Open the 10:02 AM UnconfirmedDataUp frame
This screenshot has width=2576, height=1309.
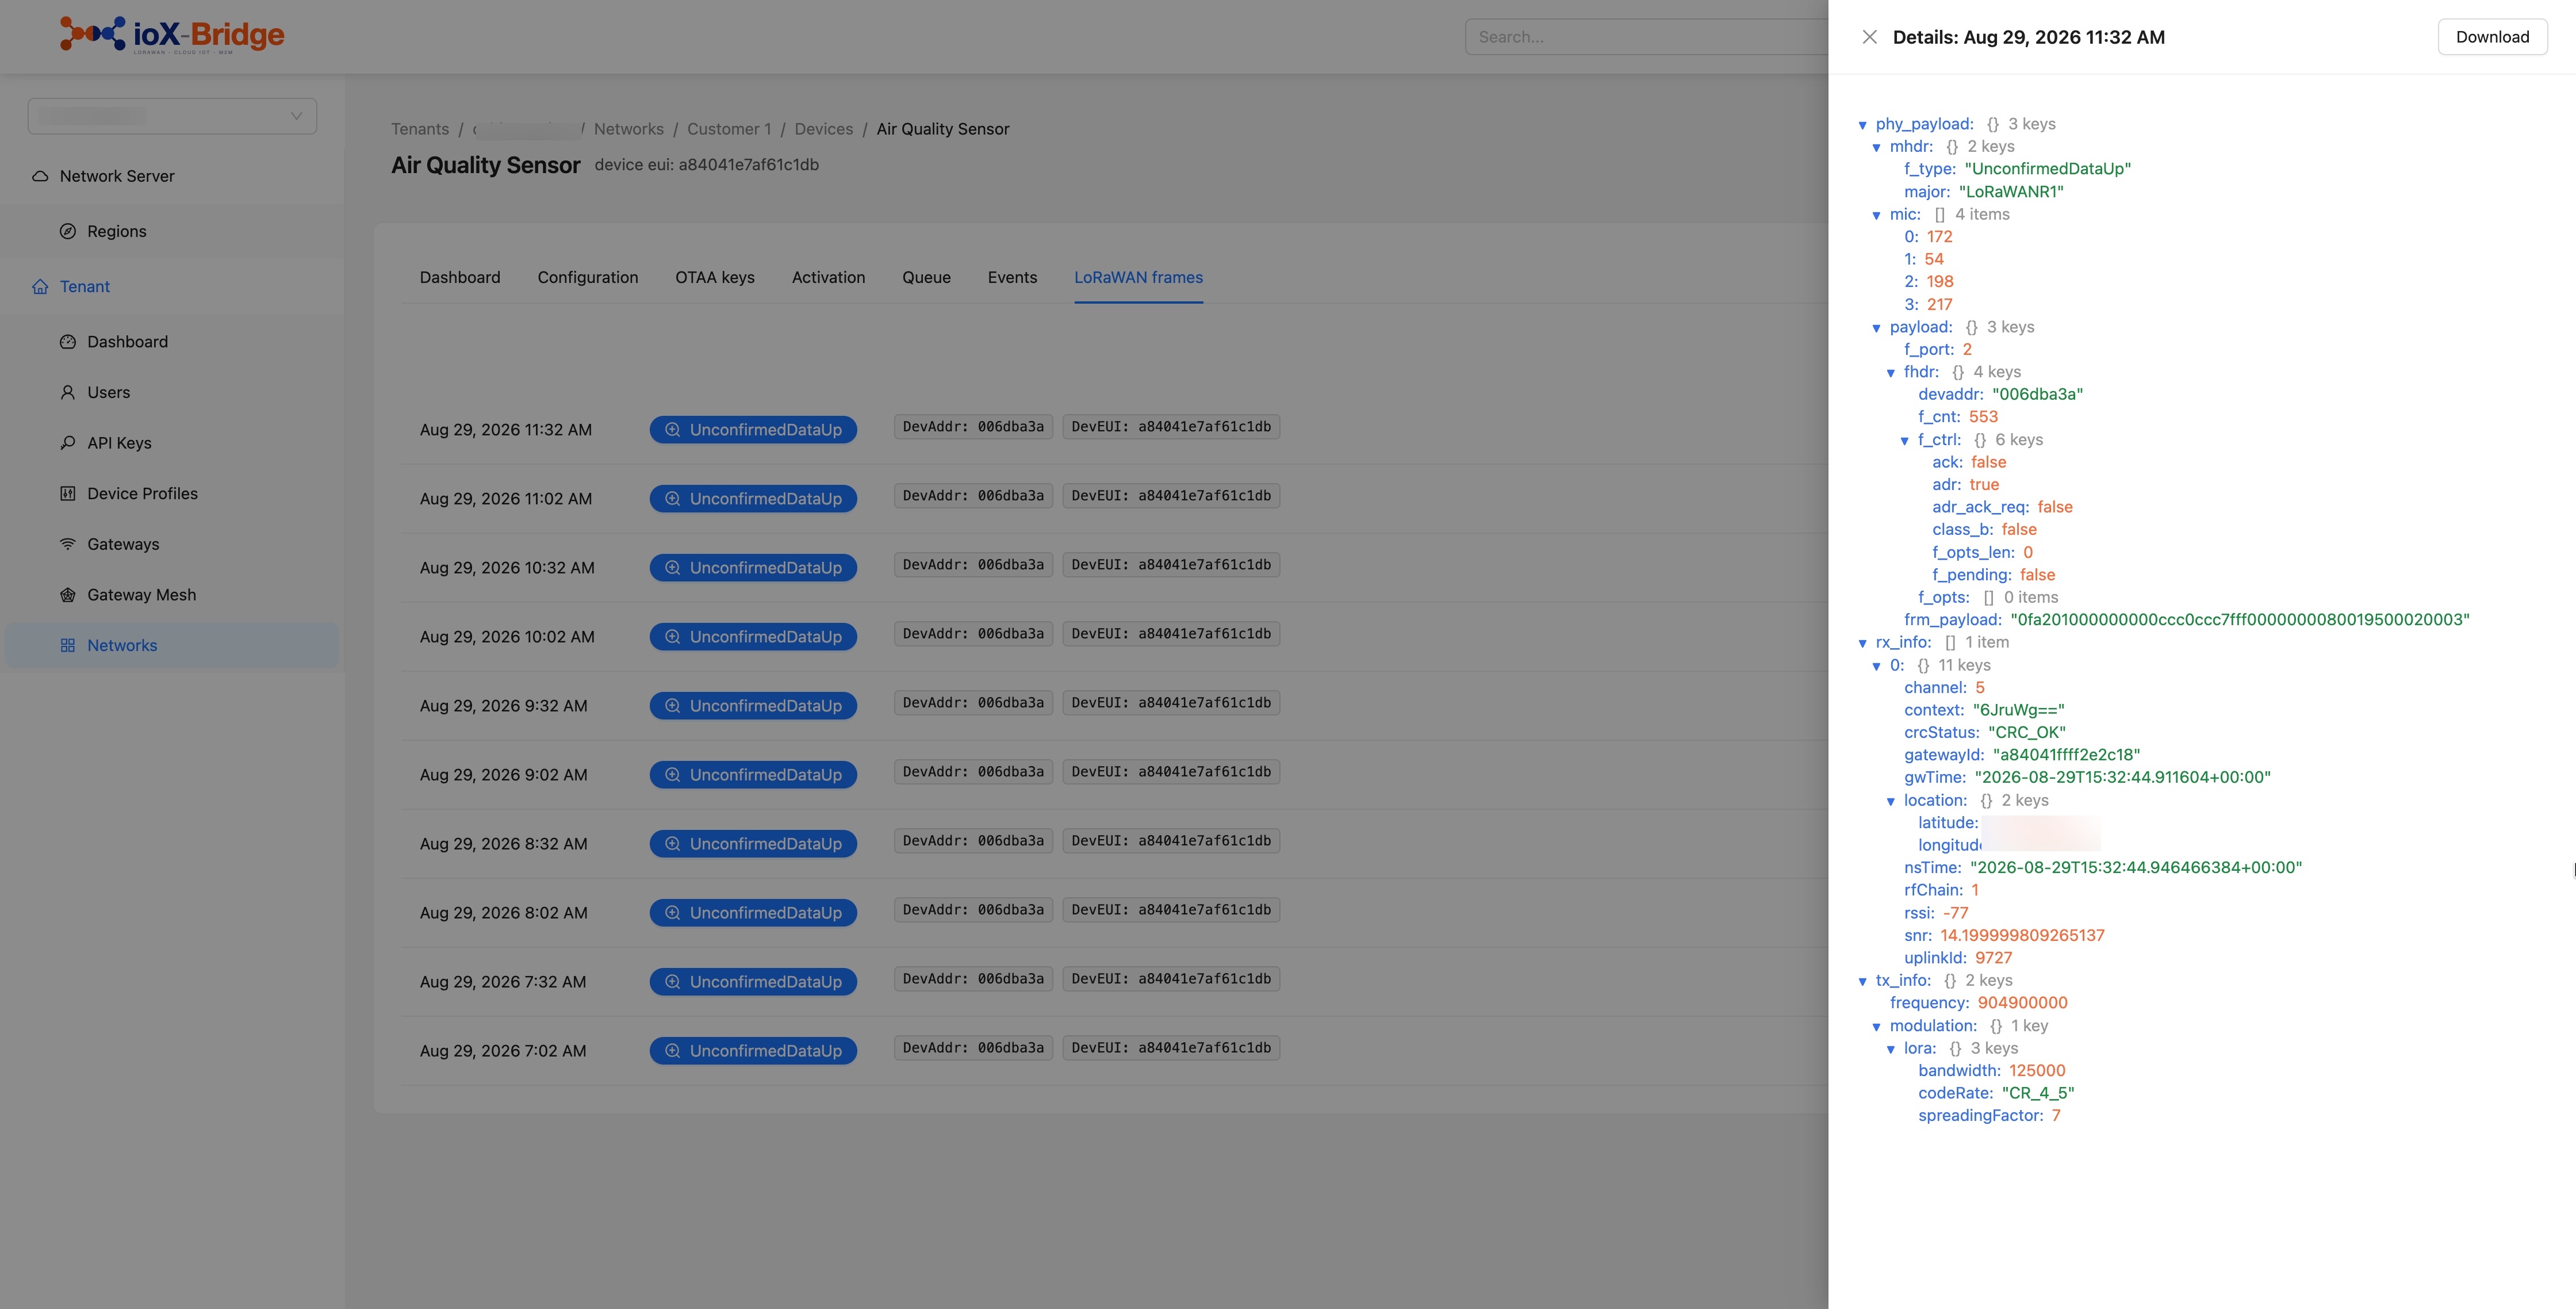pos(753,637)
